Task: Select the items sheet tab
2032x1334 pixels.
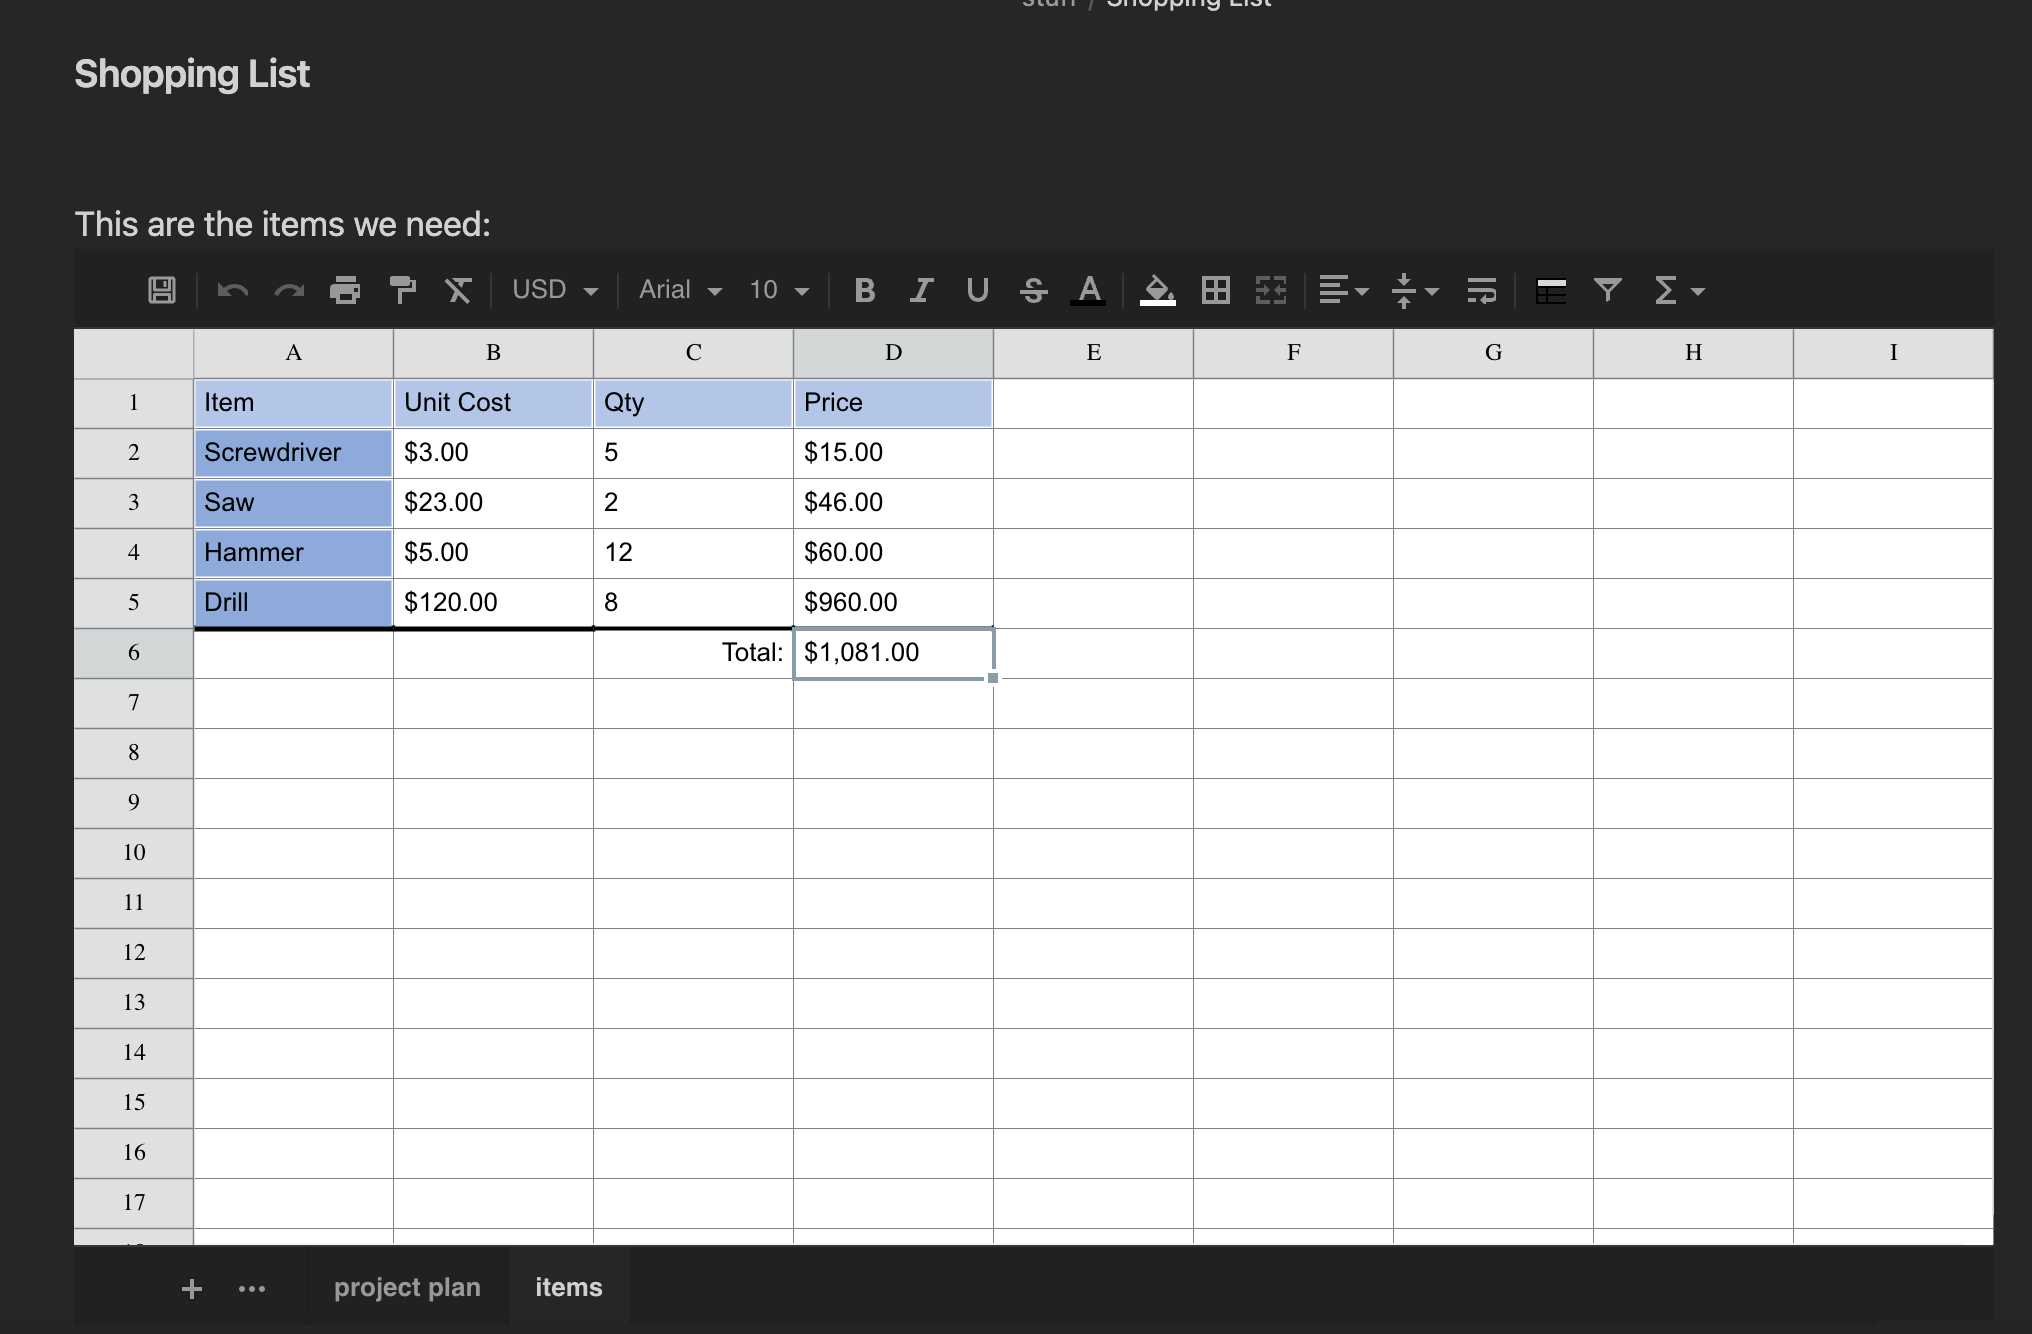Action: pos(568,1287)
